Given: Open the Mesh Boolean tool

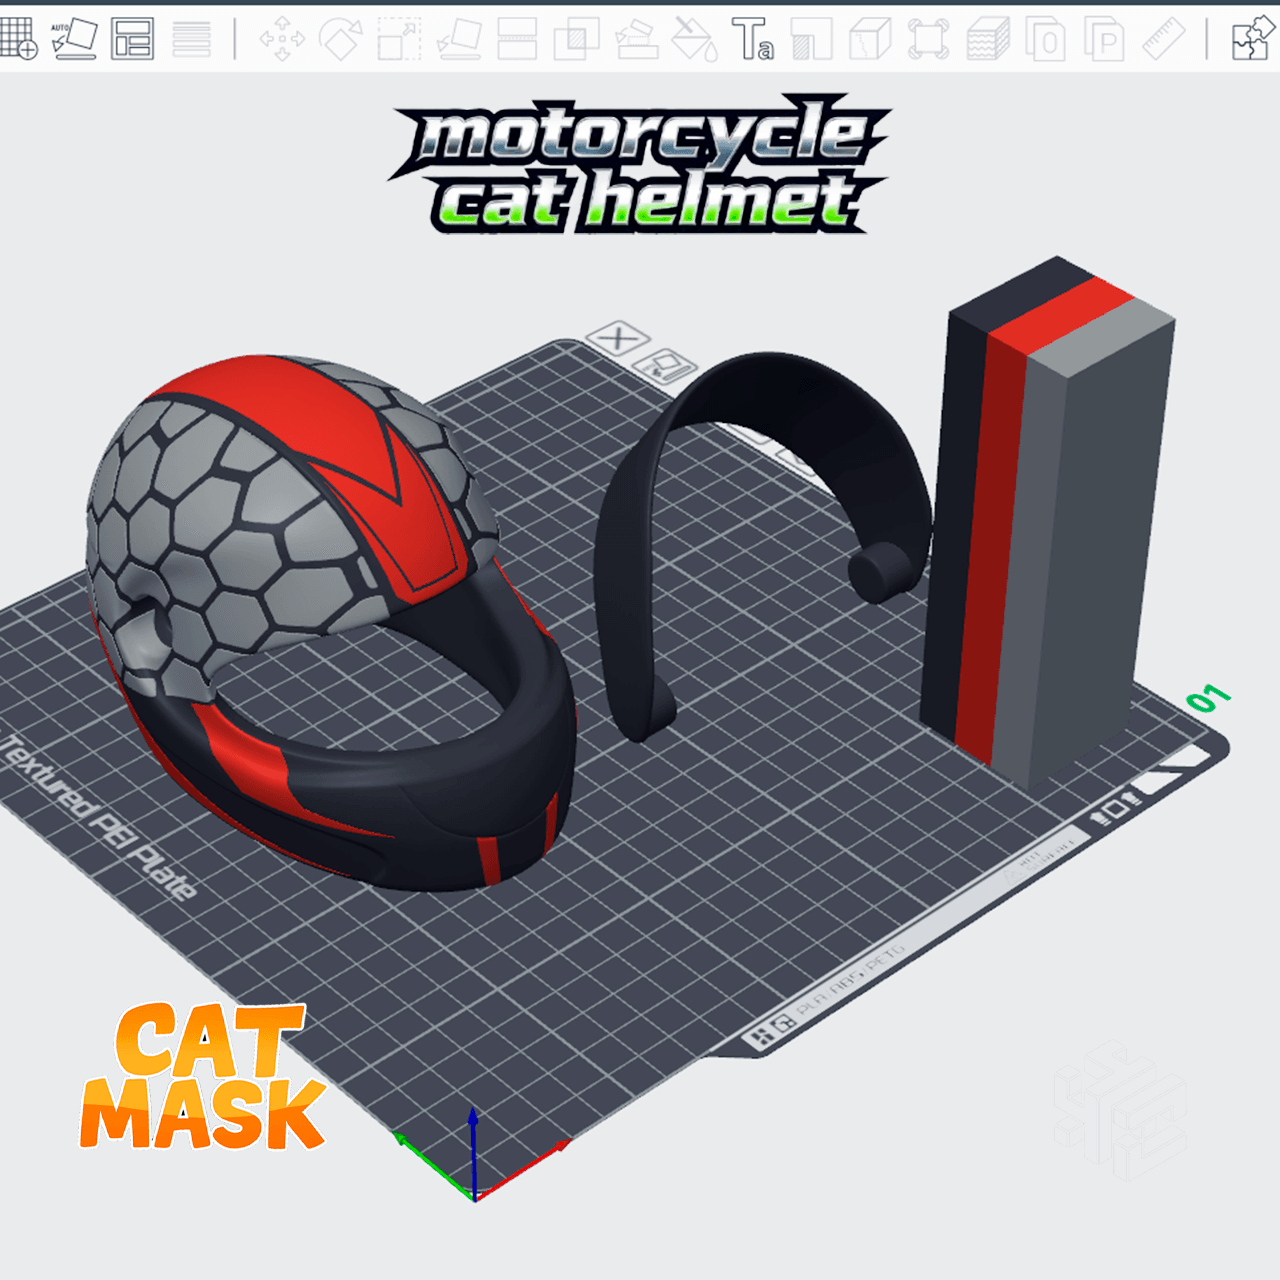Looking at the screenshot, I should coord(576,40).
